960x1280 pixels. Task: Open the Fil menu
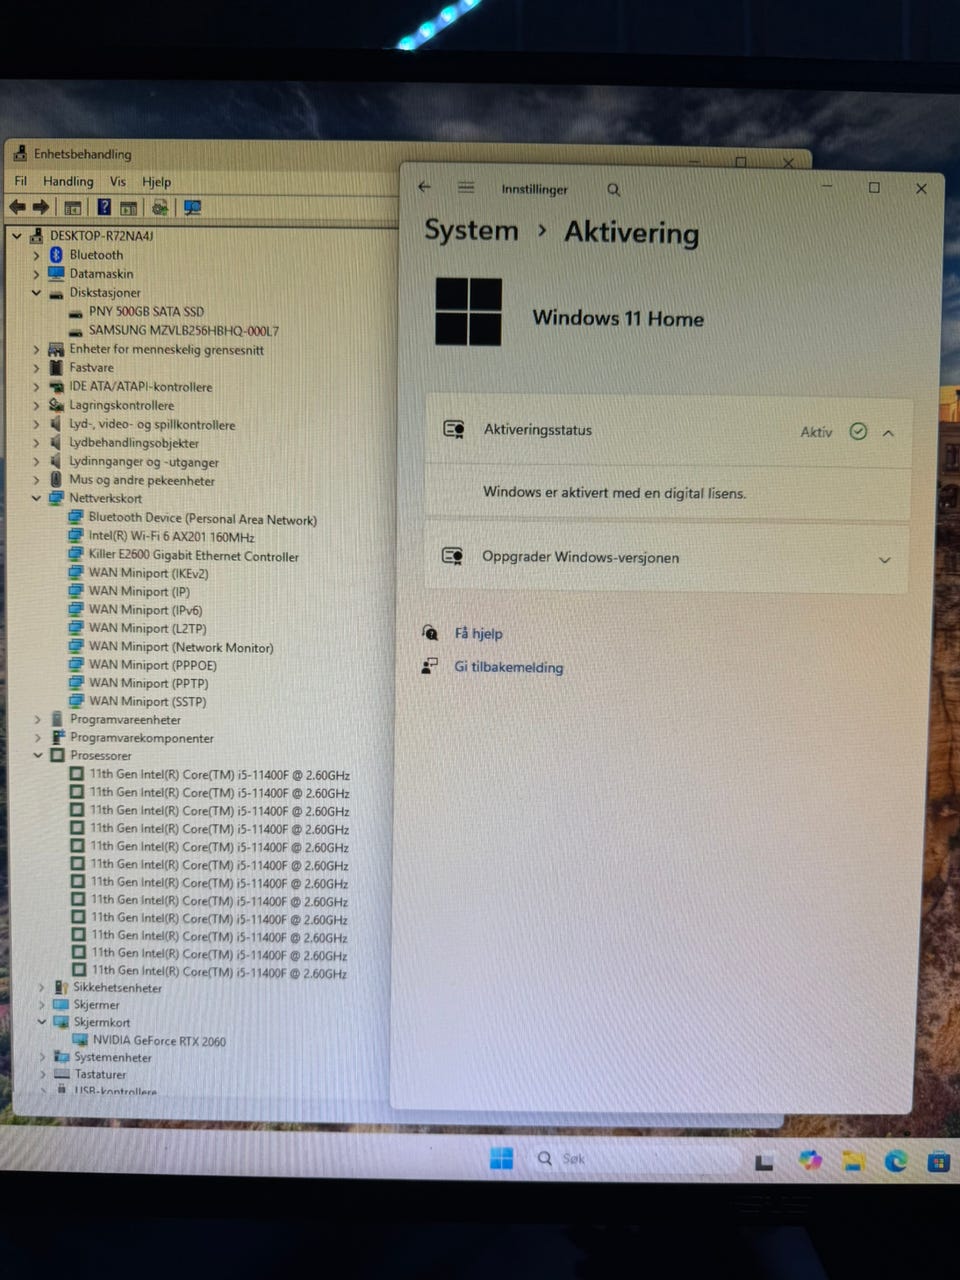(21, 181)
